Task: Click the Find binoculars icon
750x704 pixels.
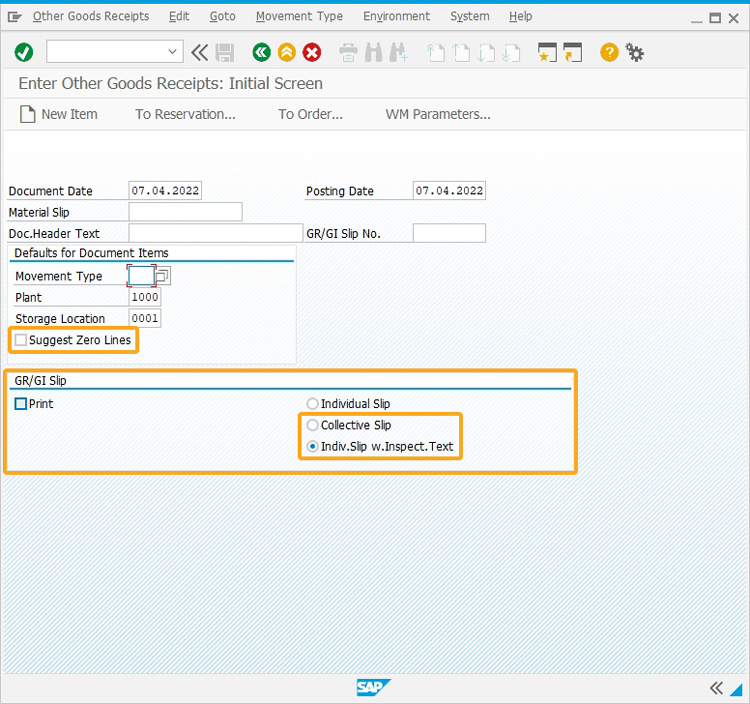Action: (x=374, y=53)
